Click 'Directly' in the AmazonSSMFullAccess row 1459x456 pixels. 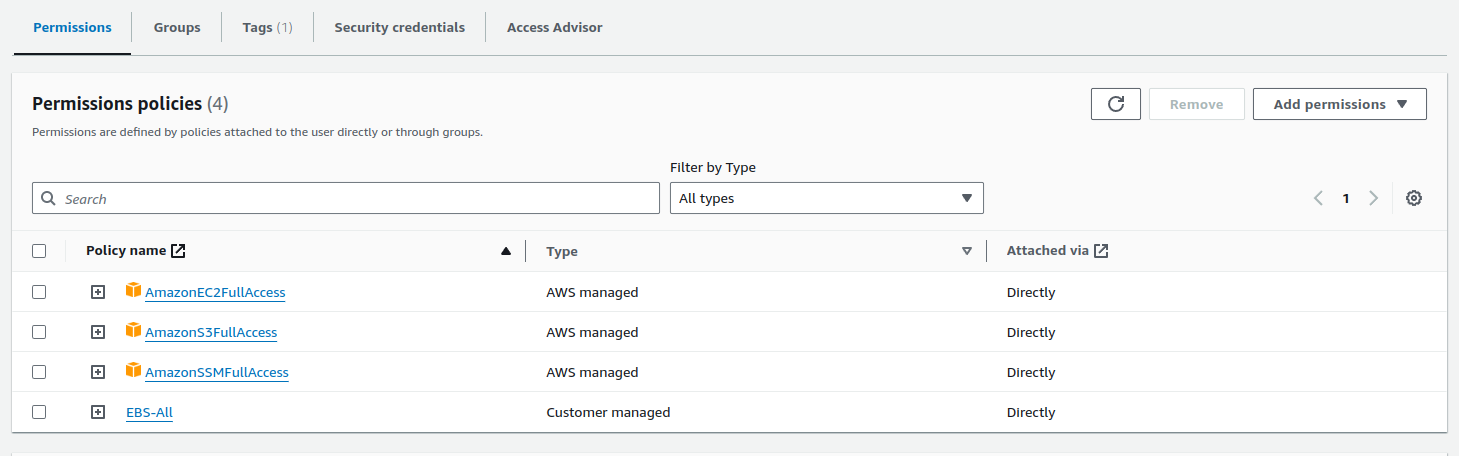pyautogui.click(x=1031, y=372)
